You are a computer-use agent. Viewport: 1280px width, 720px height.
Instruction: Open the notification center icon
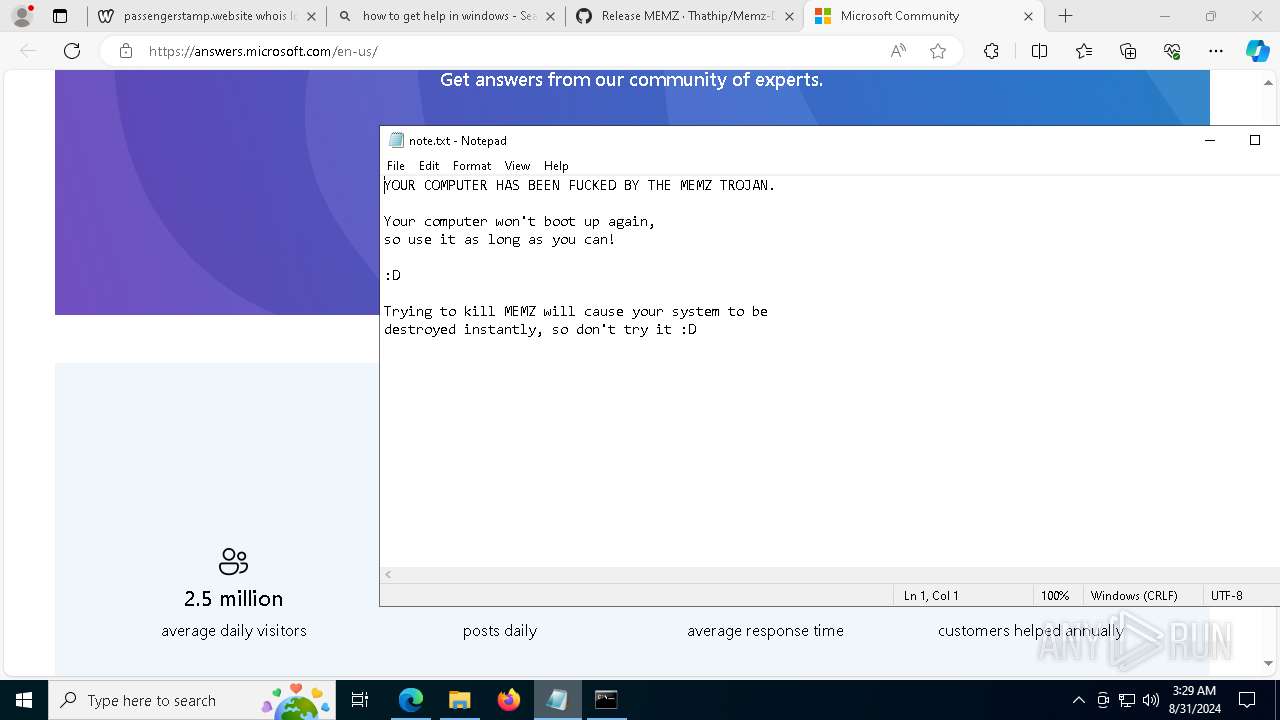[x=1248, y=700]
